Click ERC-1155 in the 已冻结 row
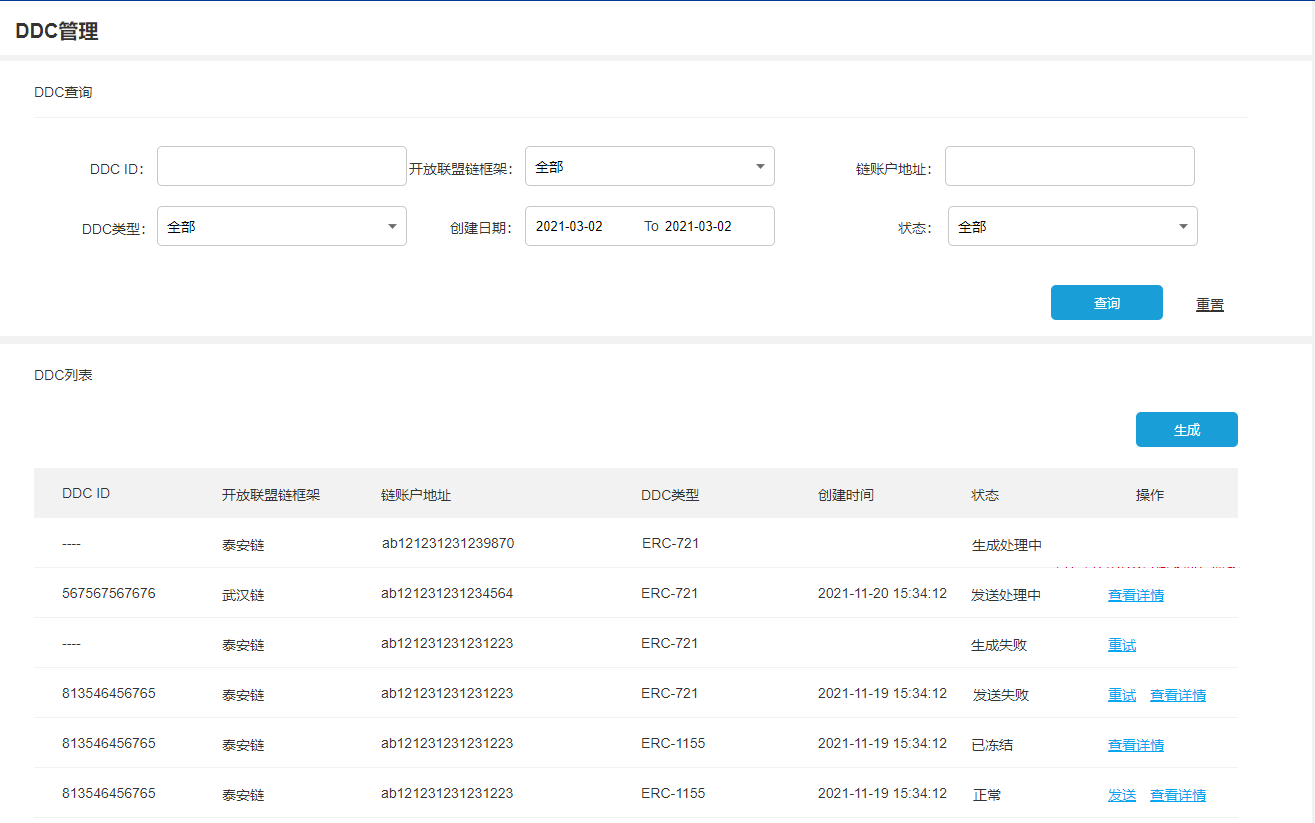Image resolution: width=1315 pixels, height=823 pixels. pos(673,743)
